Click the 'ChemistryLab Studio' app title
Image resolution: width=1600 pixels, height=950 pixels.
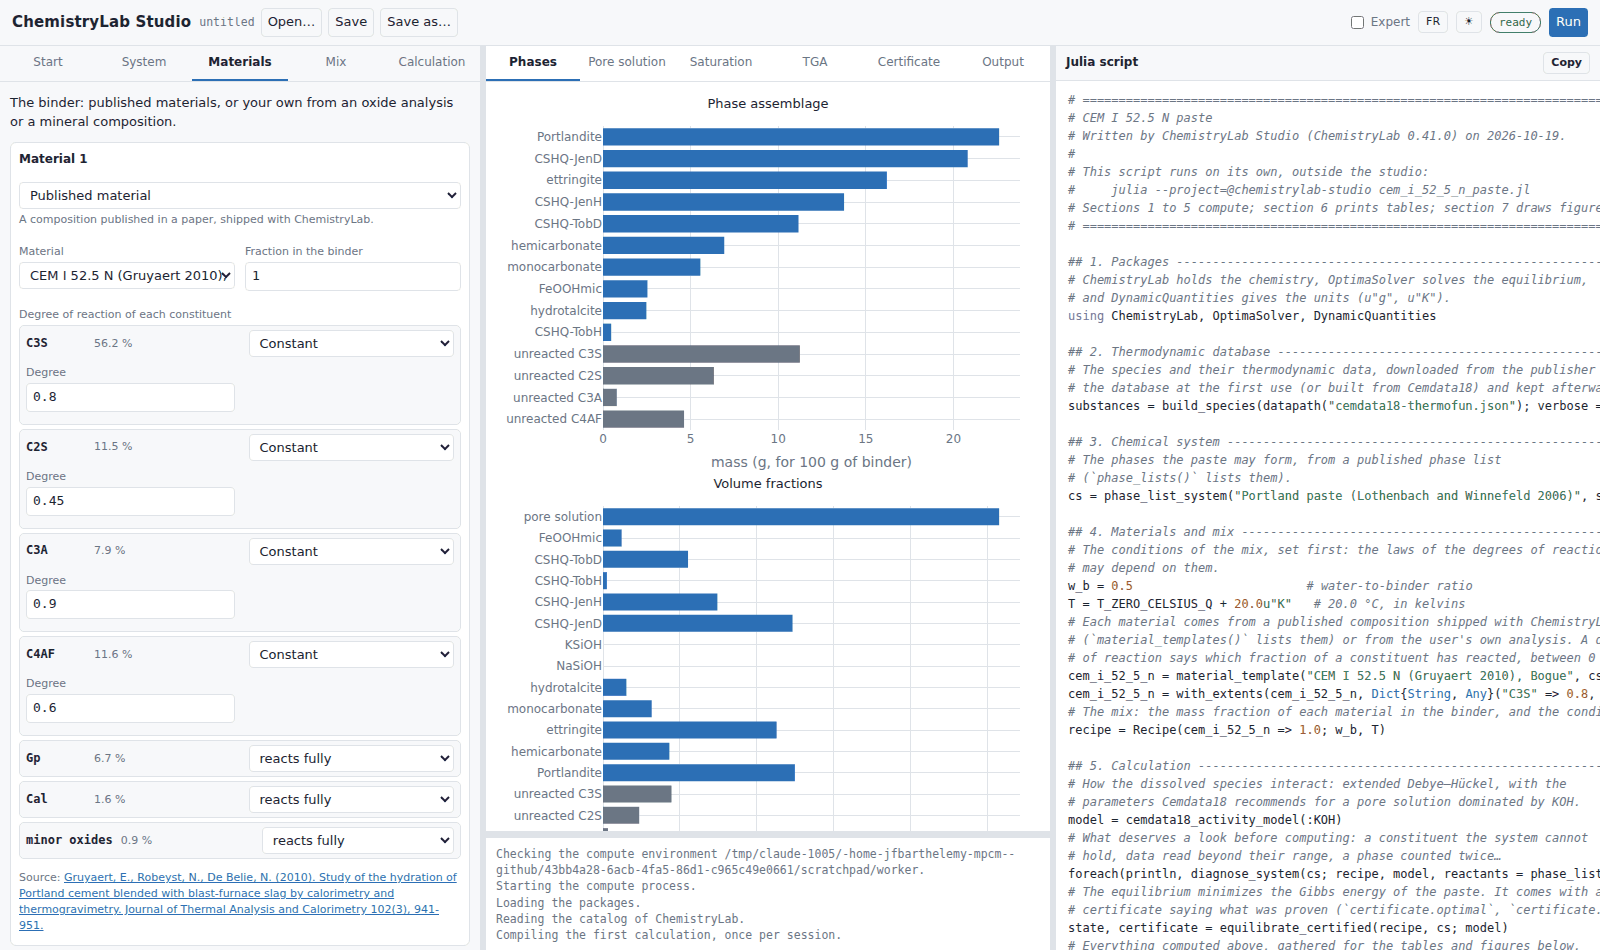coord(101,21)
